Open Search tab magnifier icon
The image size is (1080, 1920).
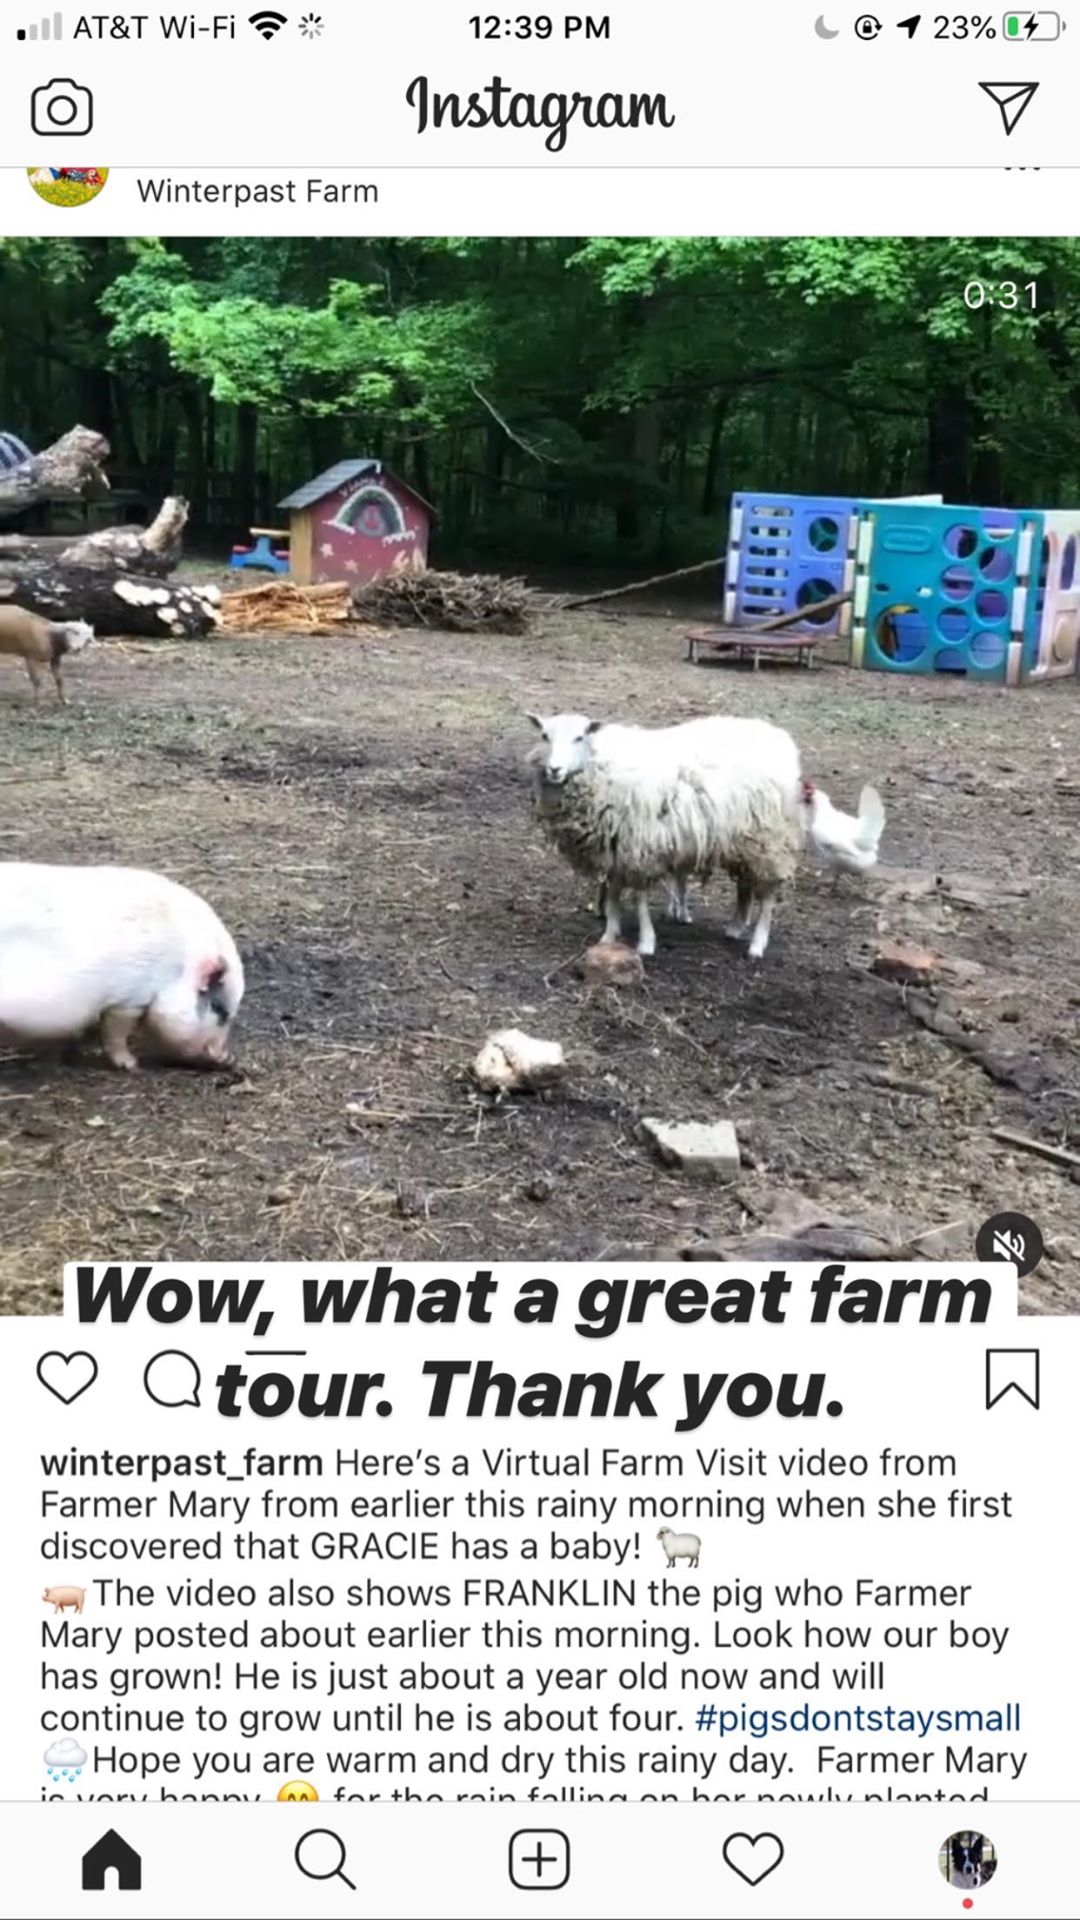[x=325, y=1860]
